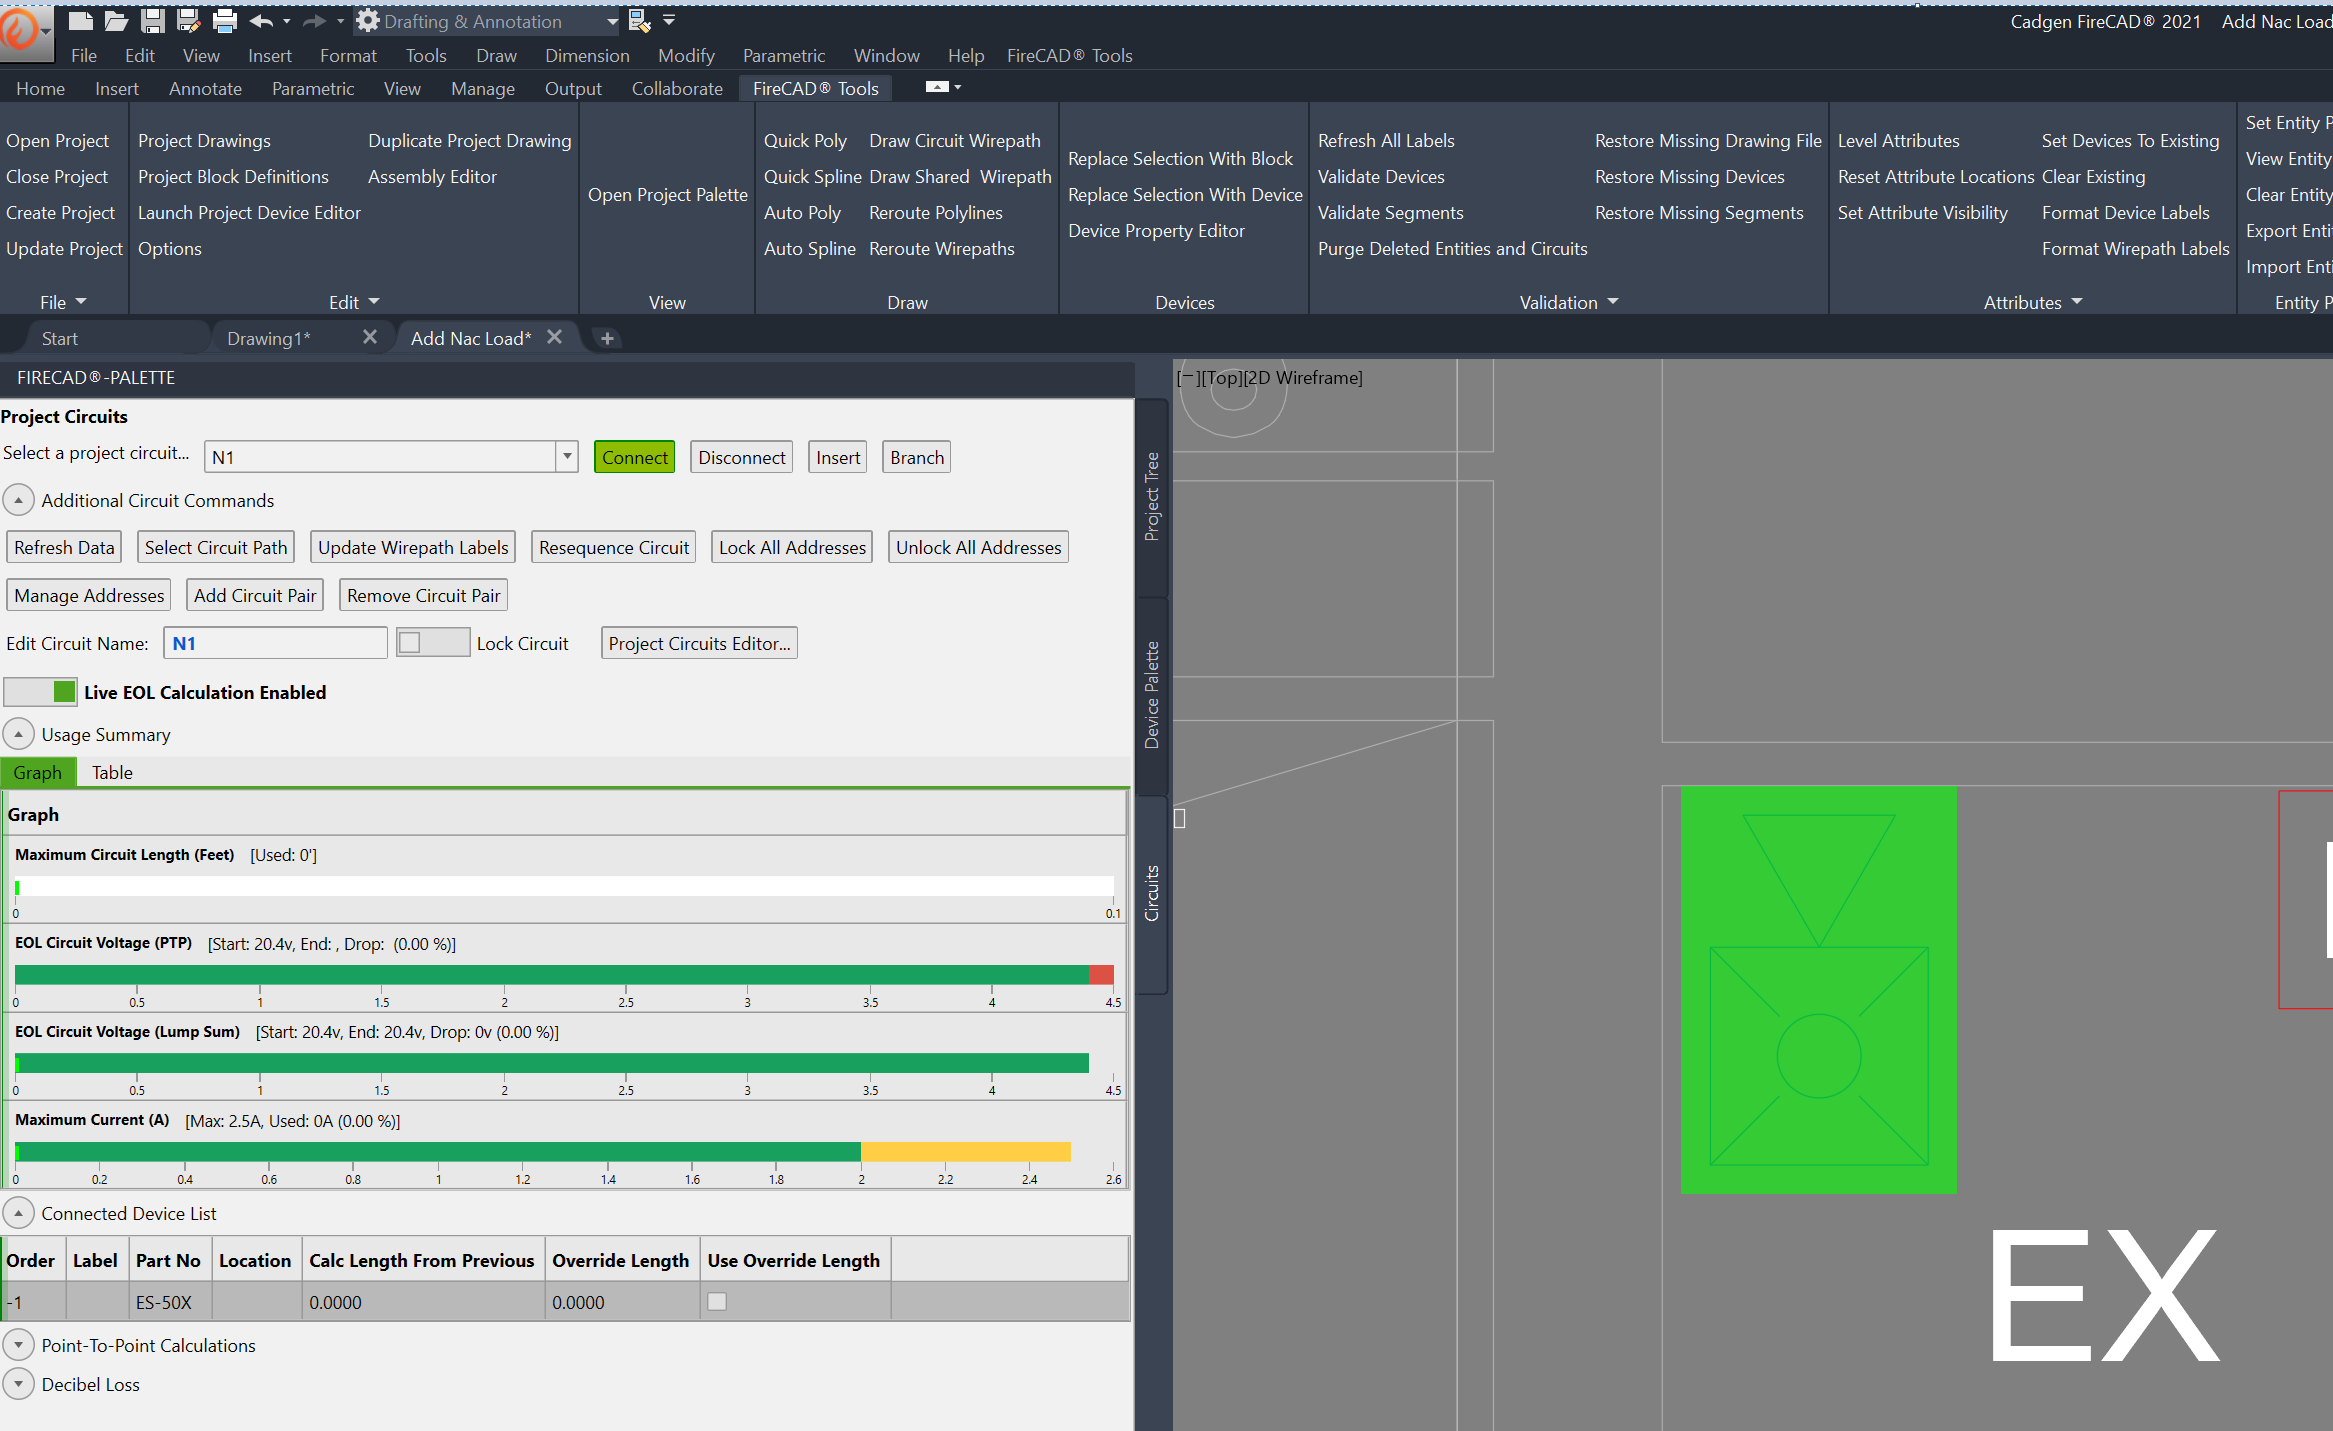Click the Branch button
Screen dimensions: 2333x1431
click(x=916, y=457)
